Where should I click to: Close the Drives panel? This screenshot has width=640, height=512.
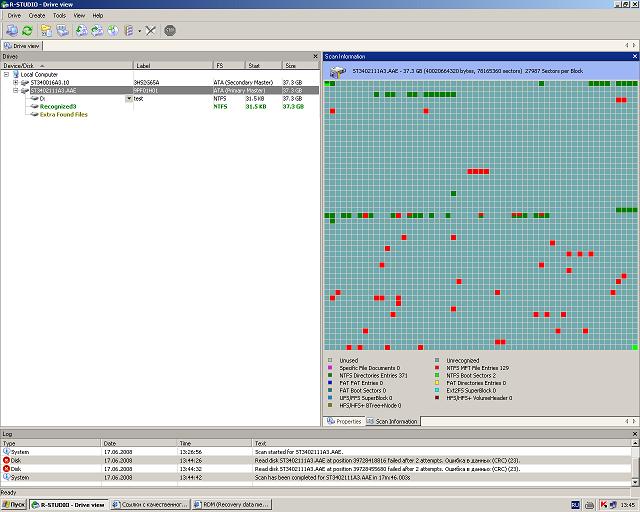[315, 56]
